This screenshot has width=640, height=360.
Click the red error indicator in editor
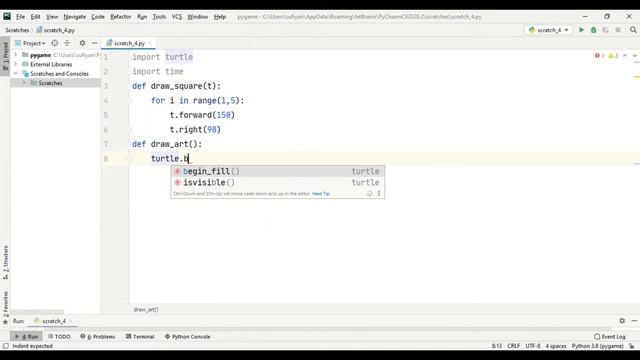pyautogui.click(x=599, y=56)
